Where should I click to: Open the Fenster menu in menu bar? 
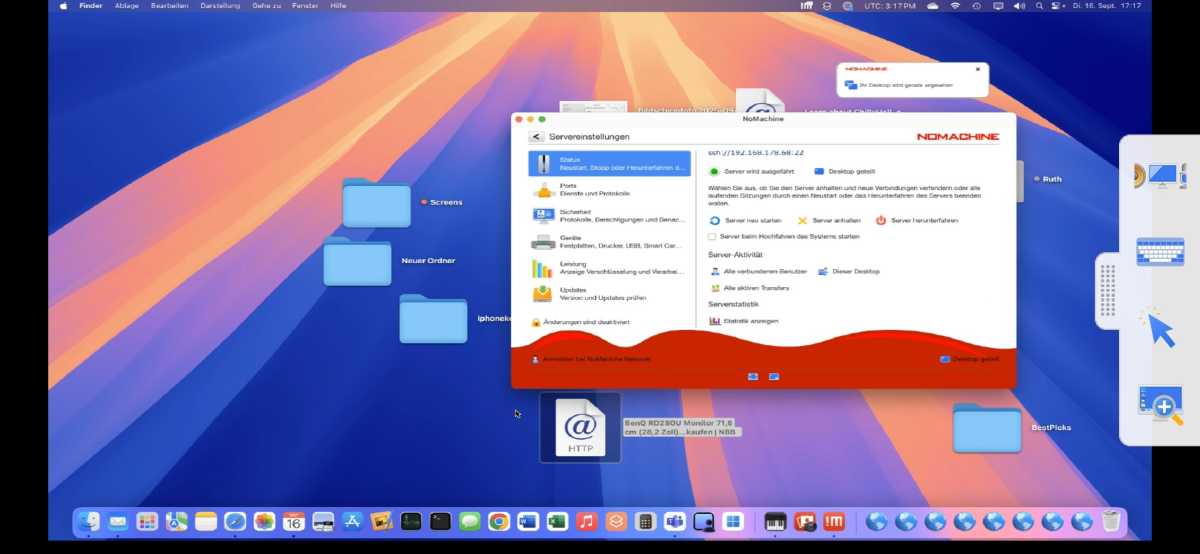point(306,6)
